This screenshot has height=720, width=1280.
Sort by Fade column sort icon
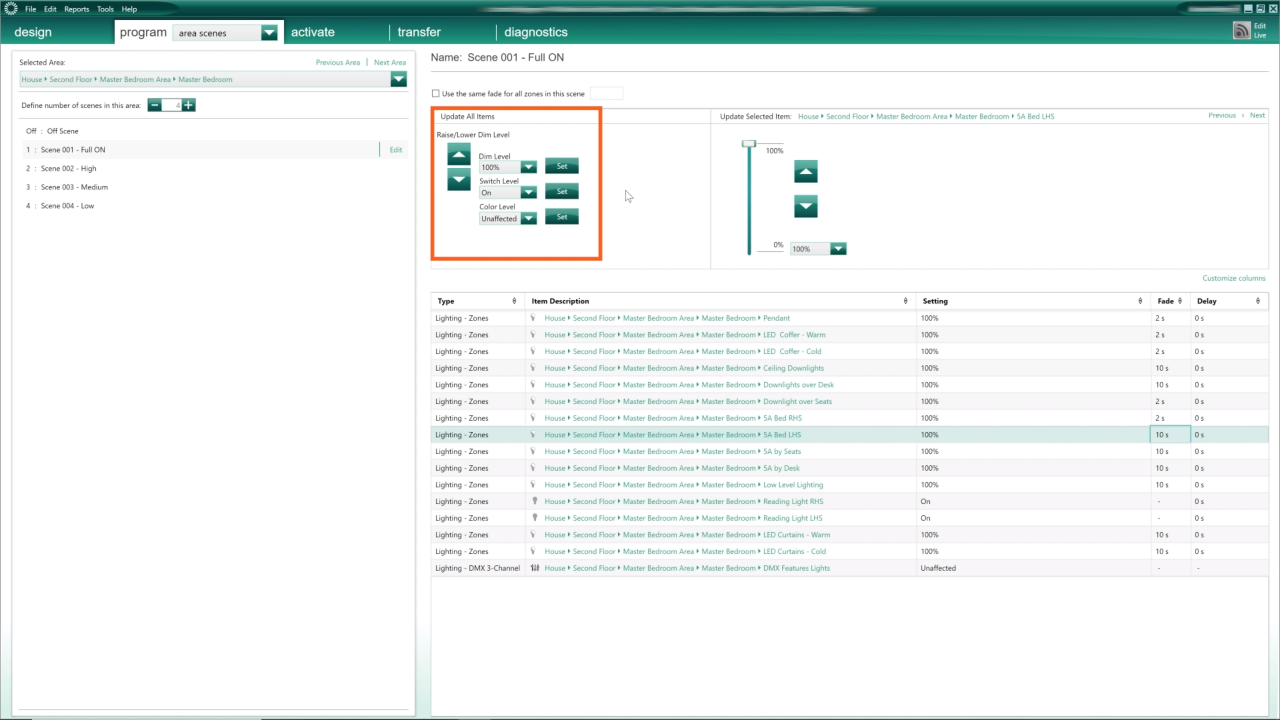tap(1181, 301)
